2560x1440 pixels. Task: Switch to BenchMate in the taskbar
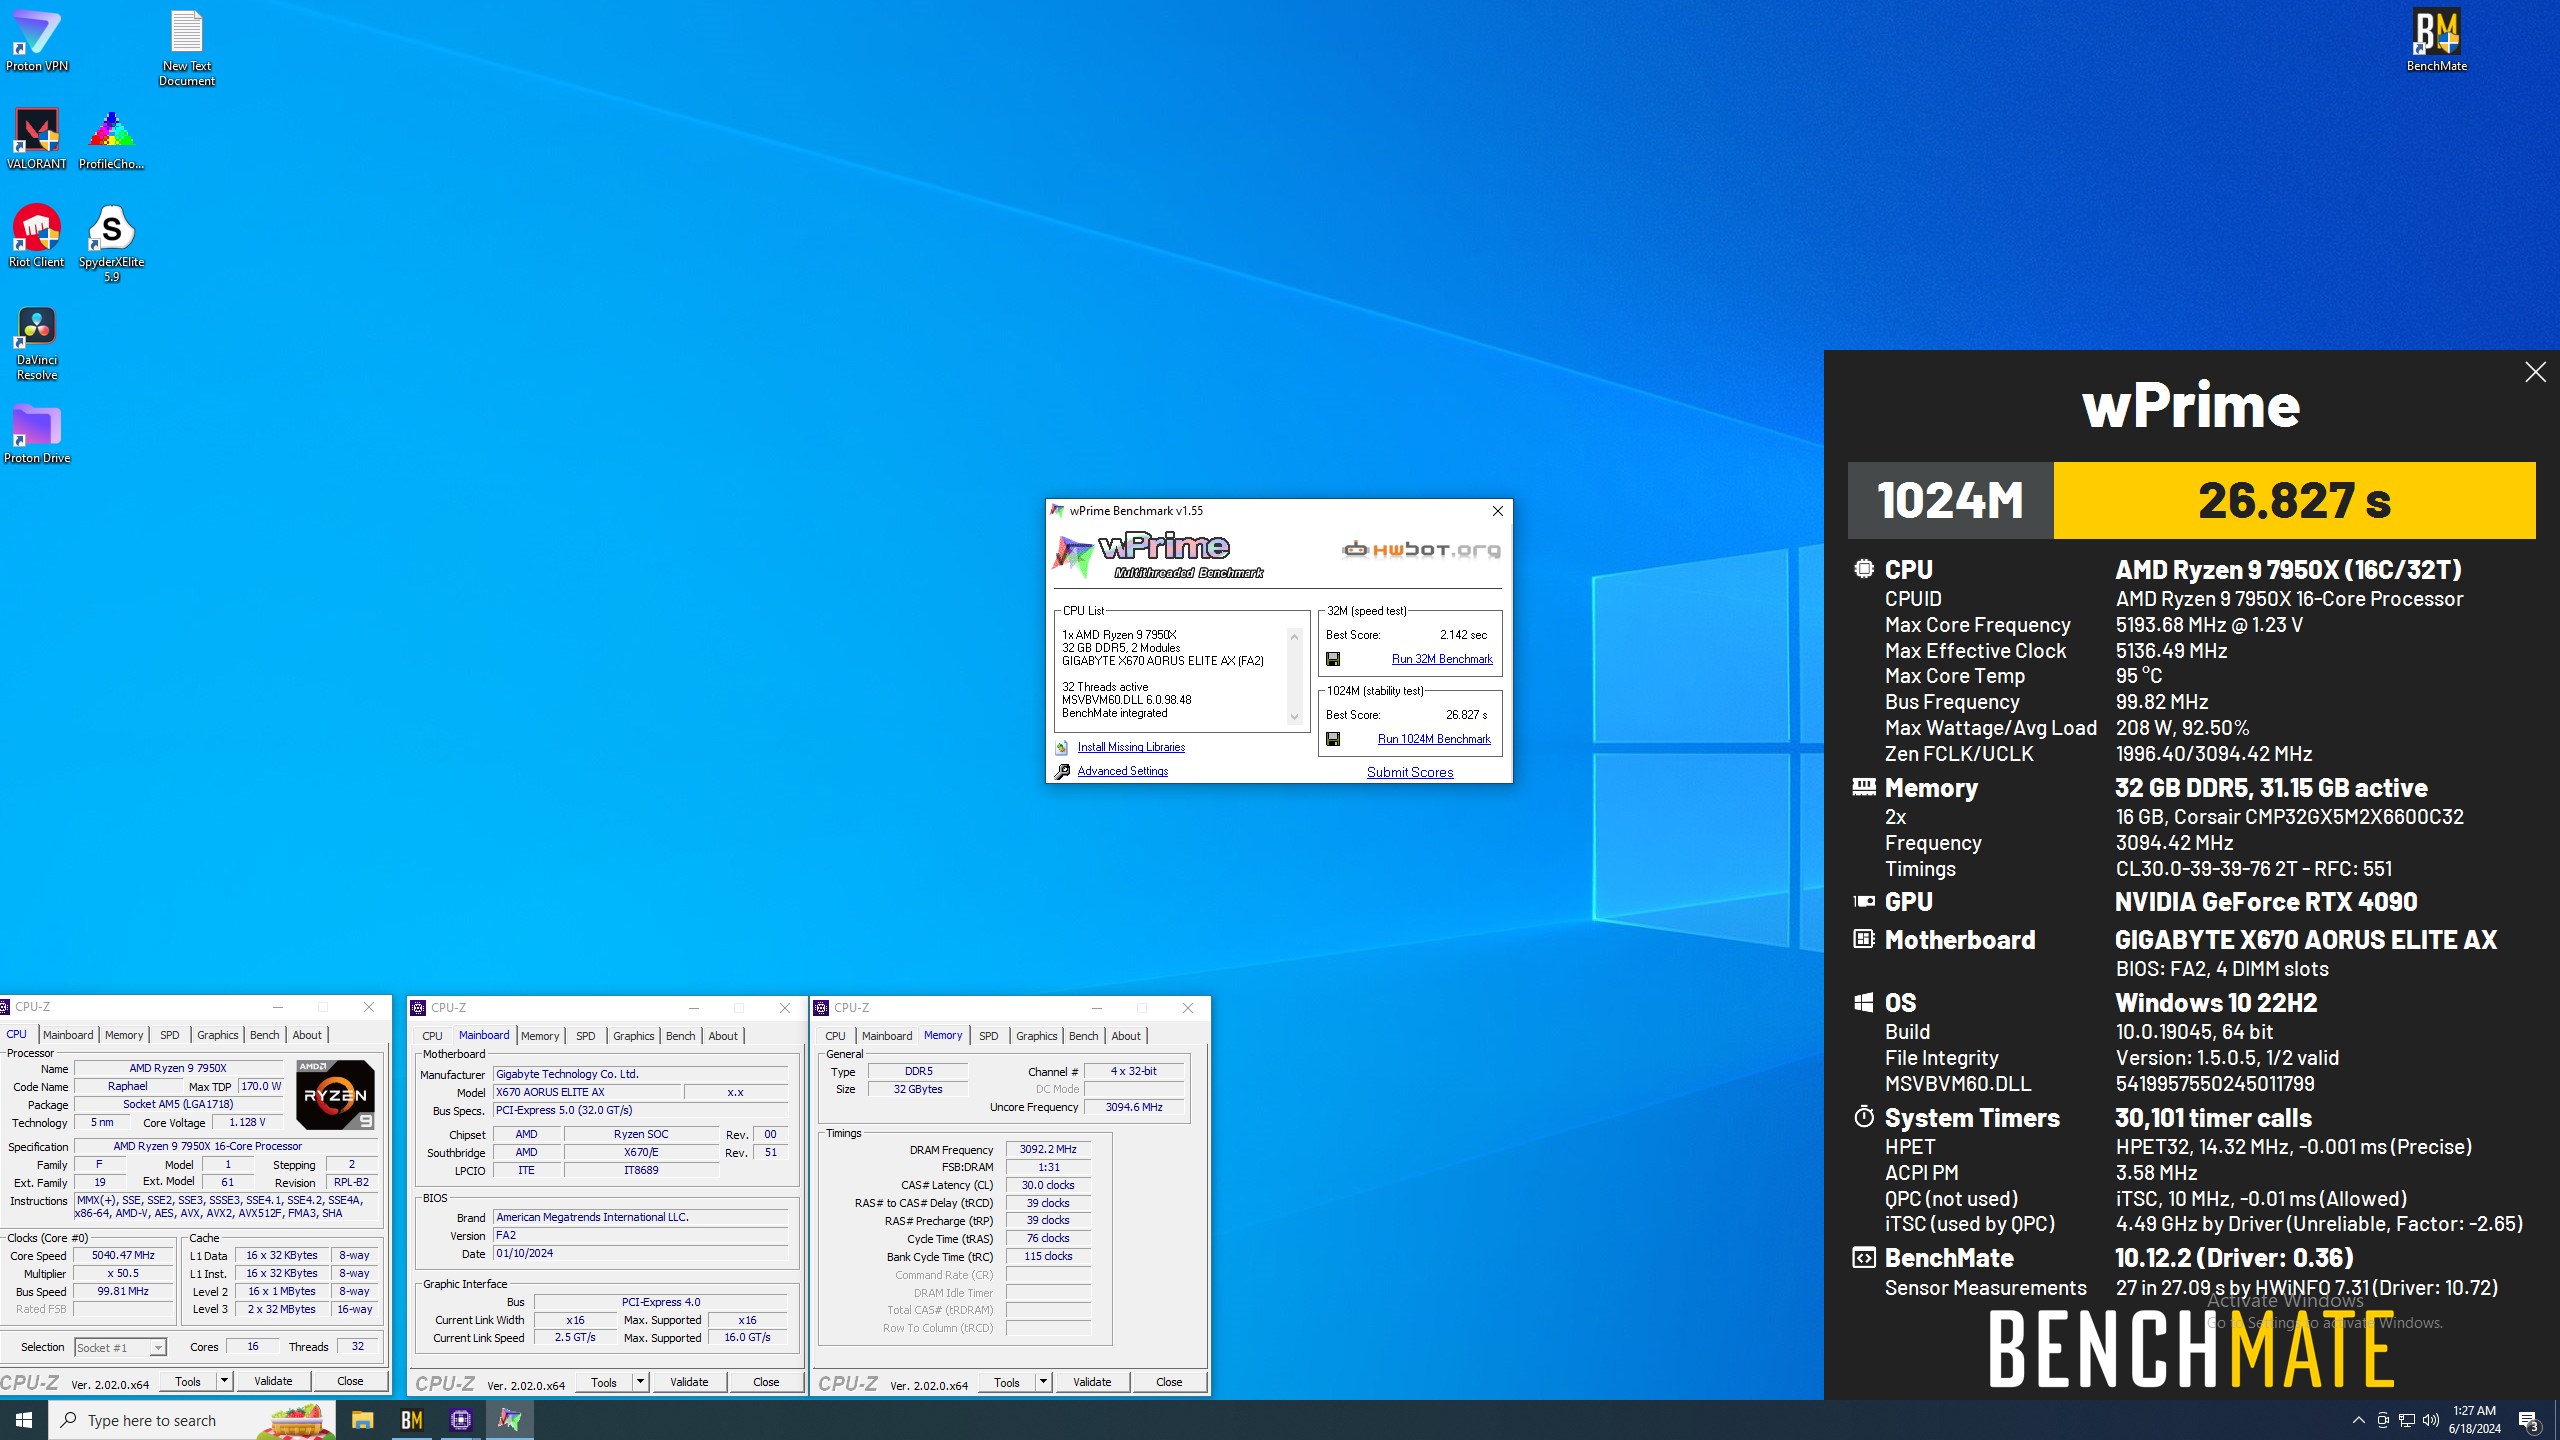pyautogui.click(x=411, y=1420)
